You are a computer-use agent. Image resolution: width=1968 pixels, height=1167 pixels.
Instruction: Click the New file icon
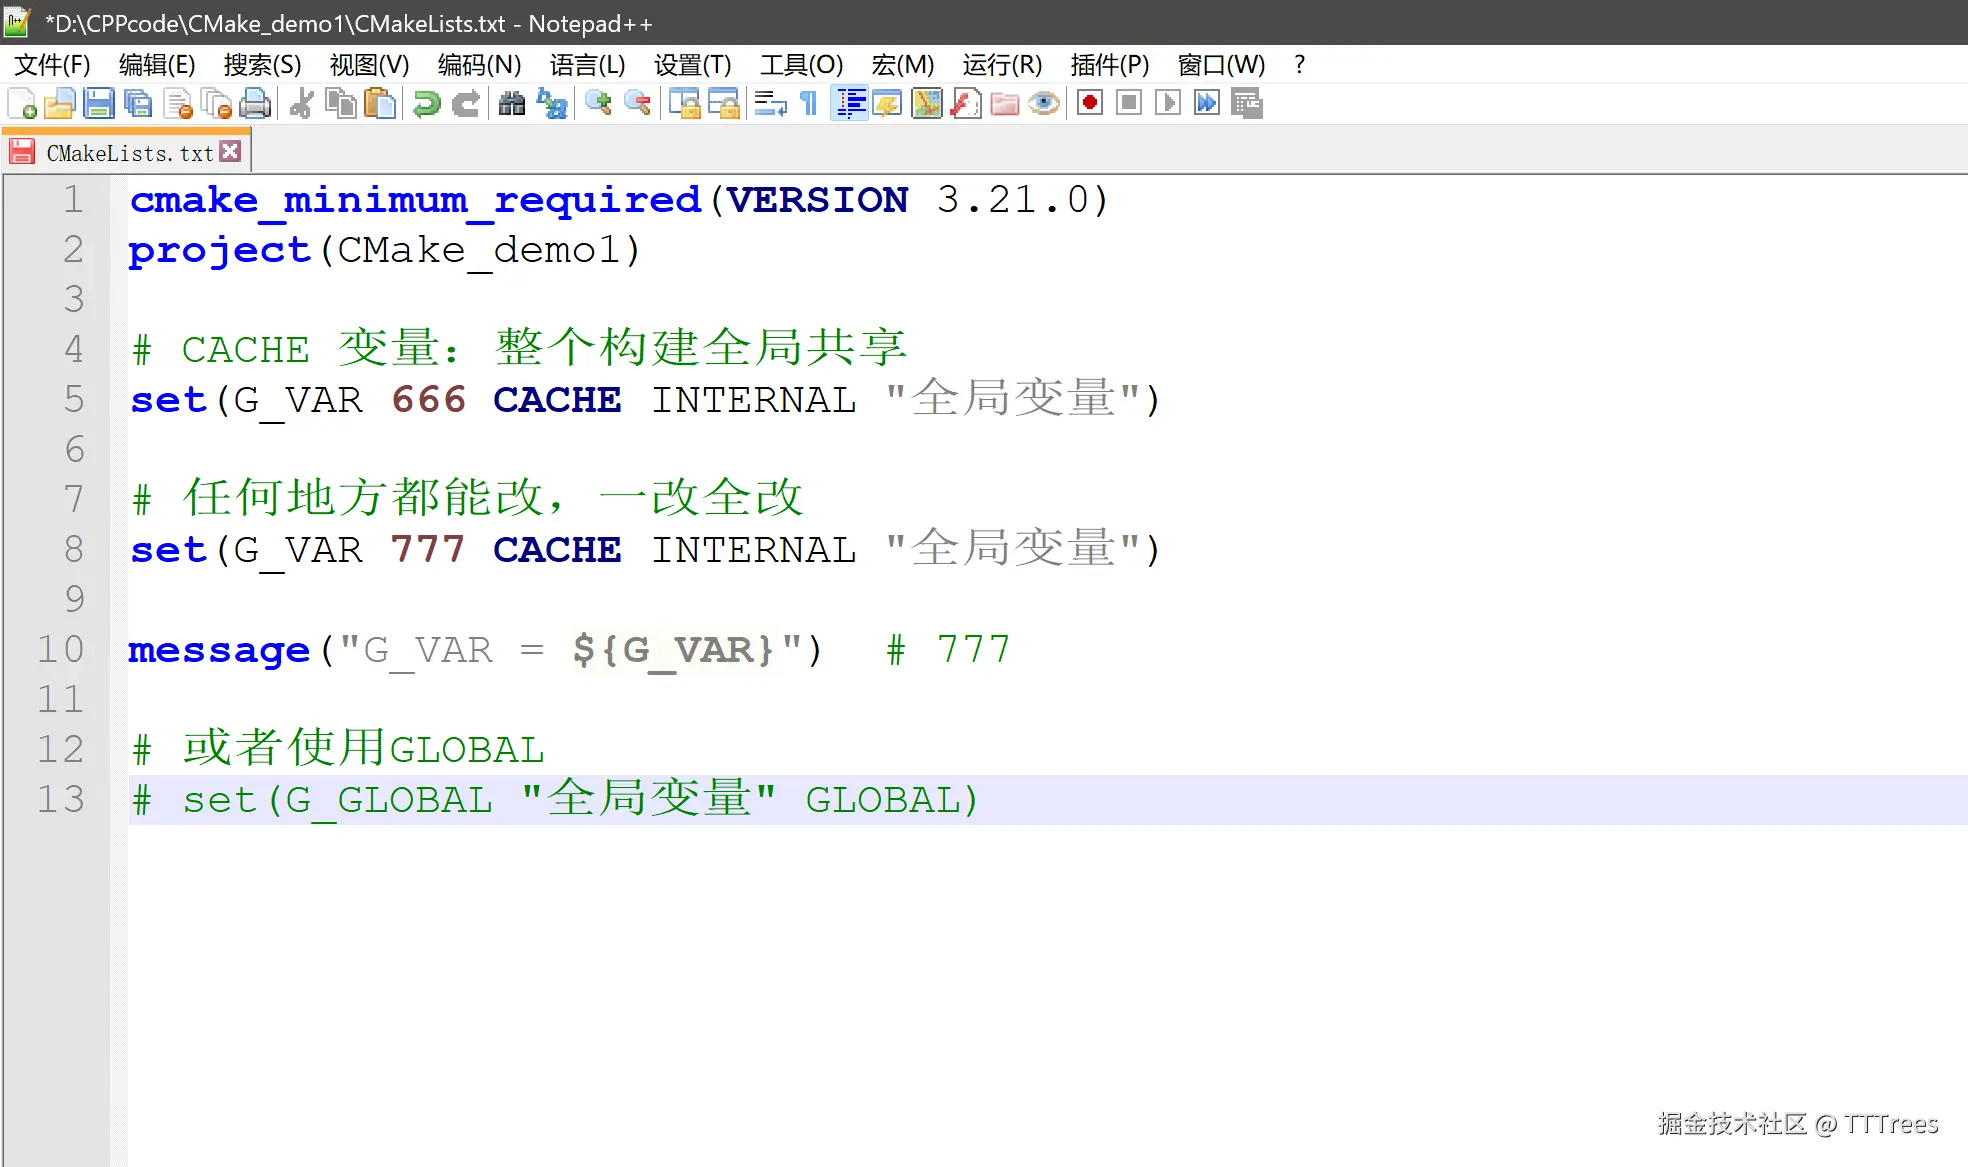point(22,104)
